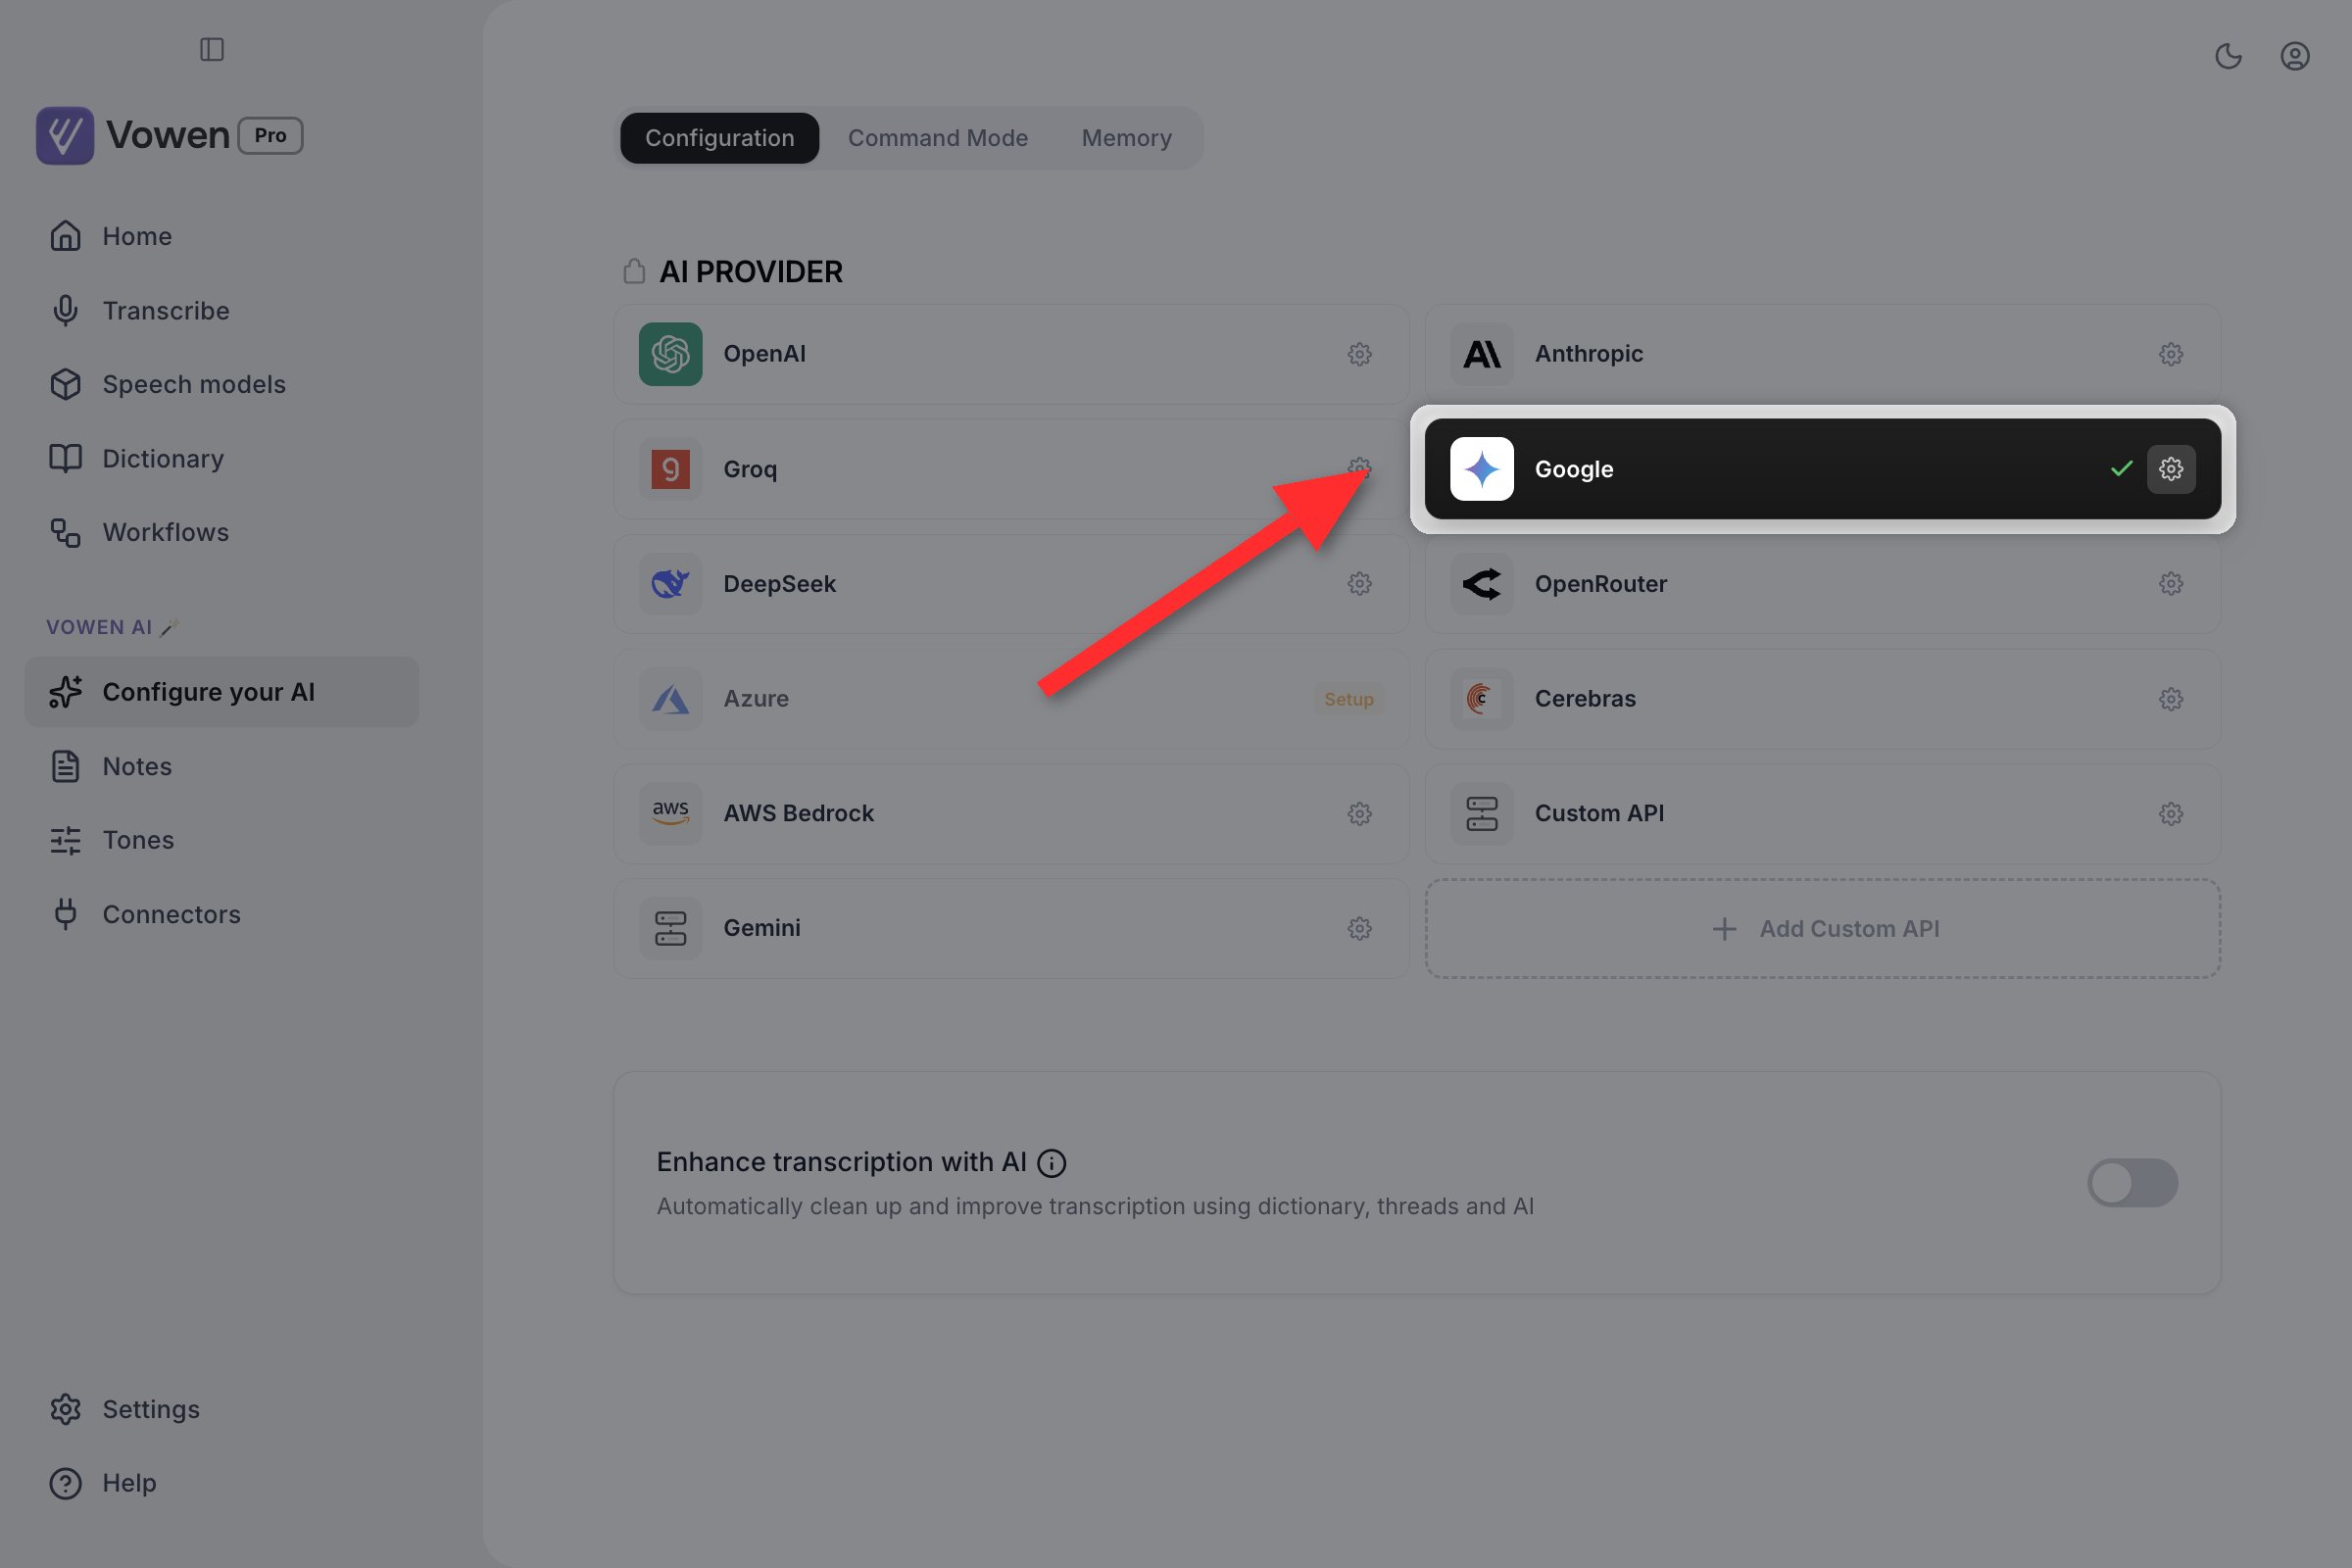Click the Custom API server icon

pos(1481,814)
